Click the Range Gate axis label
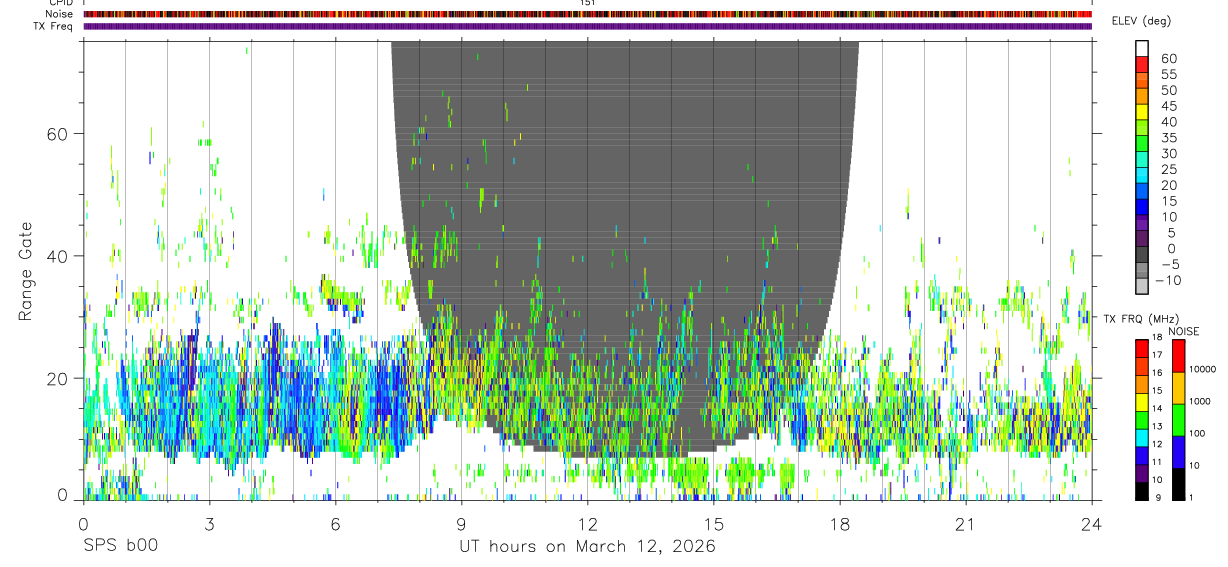The image size is (1228, 567). (x=26, y=271)
